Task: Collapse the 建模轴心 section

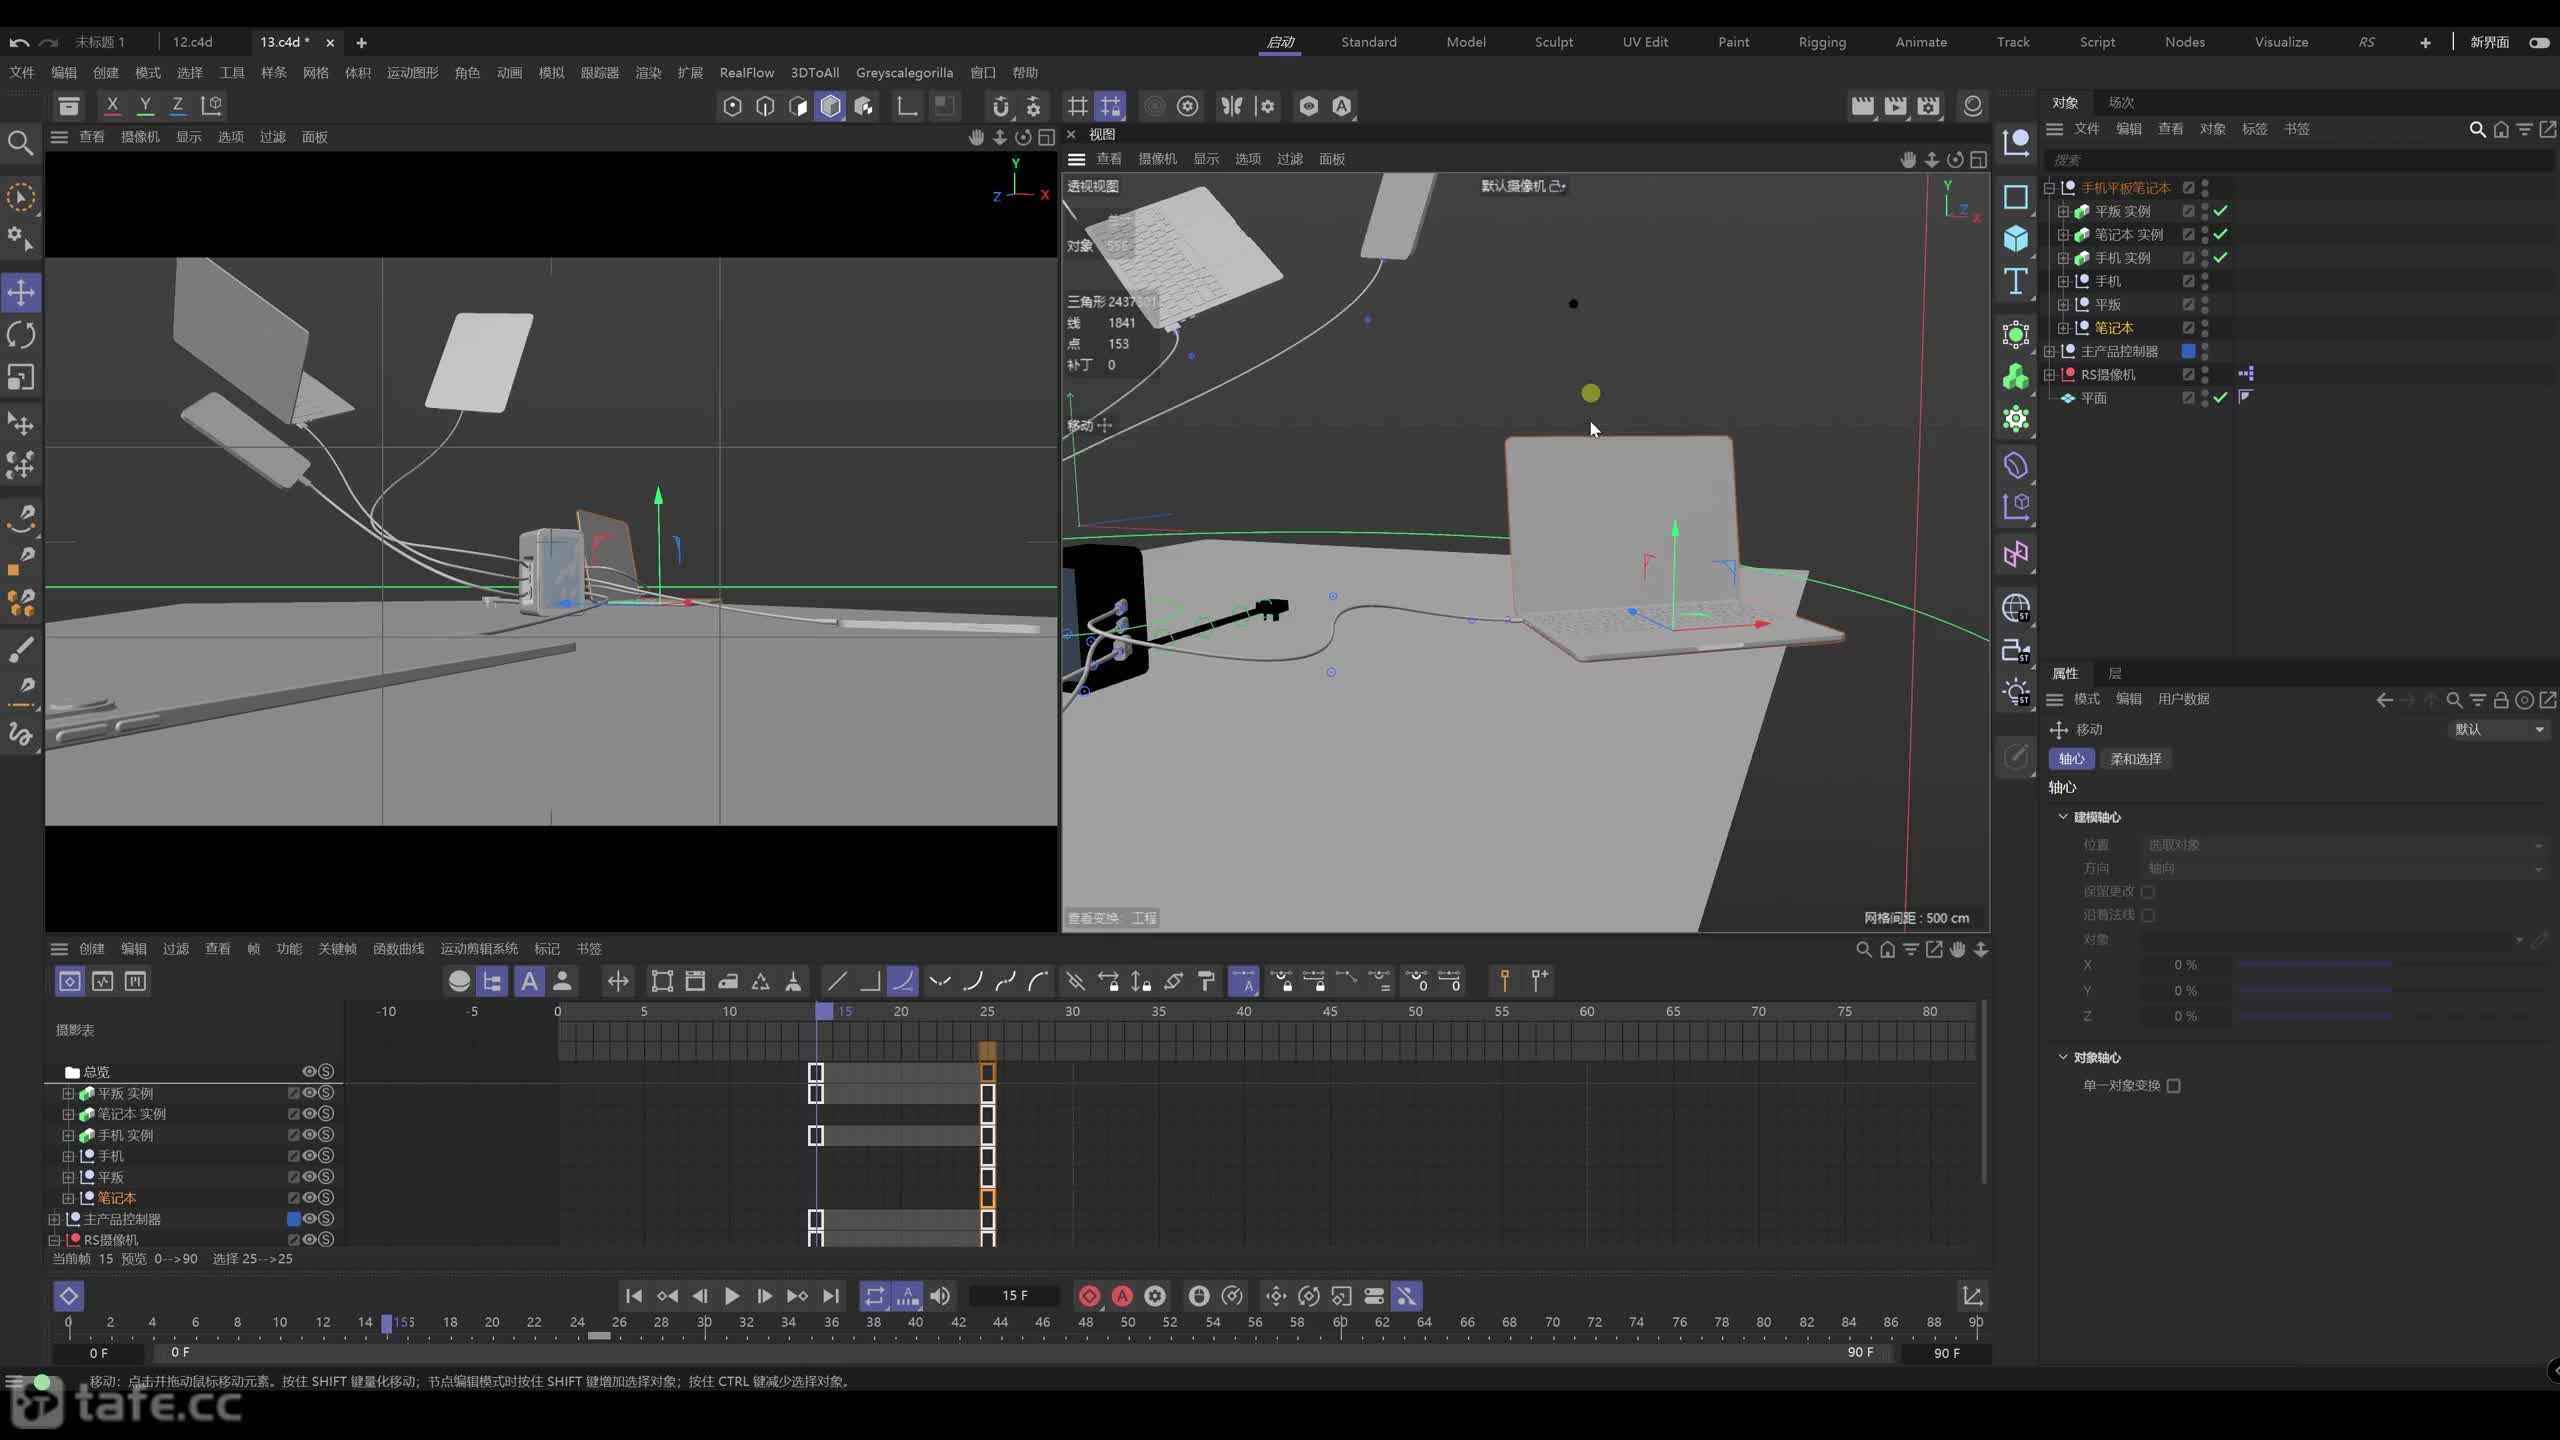Action: (2062, 817)
